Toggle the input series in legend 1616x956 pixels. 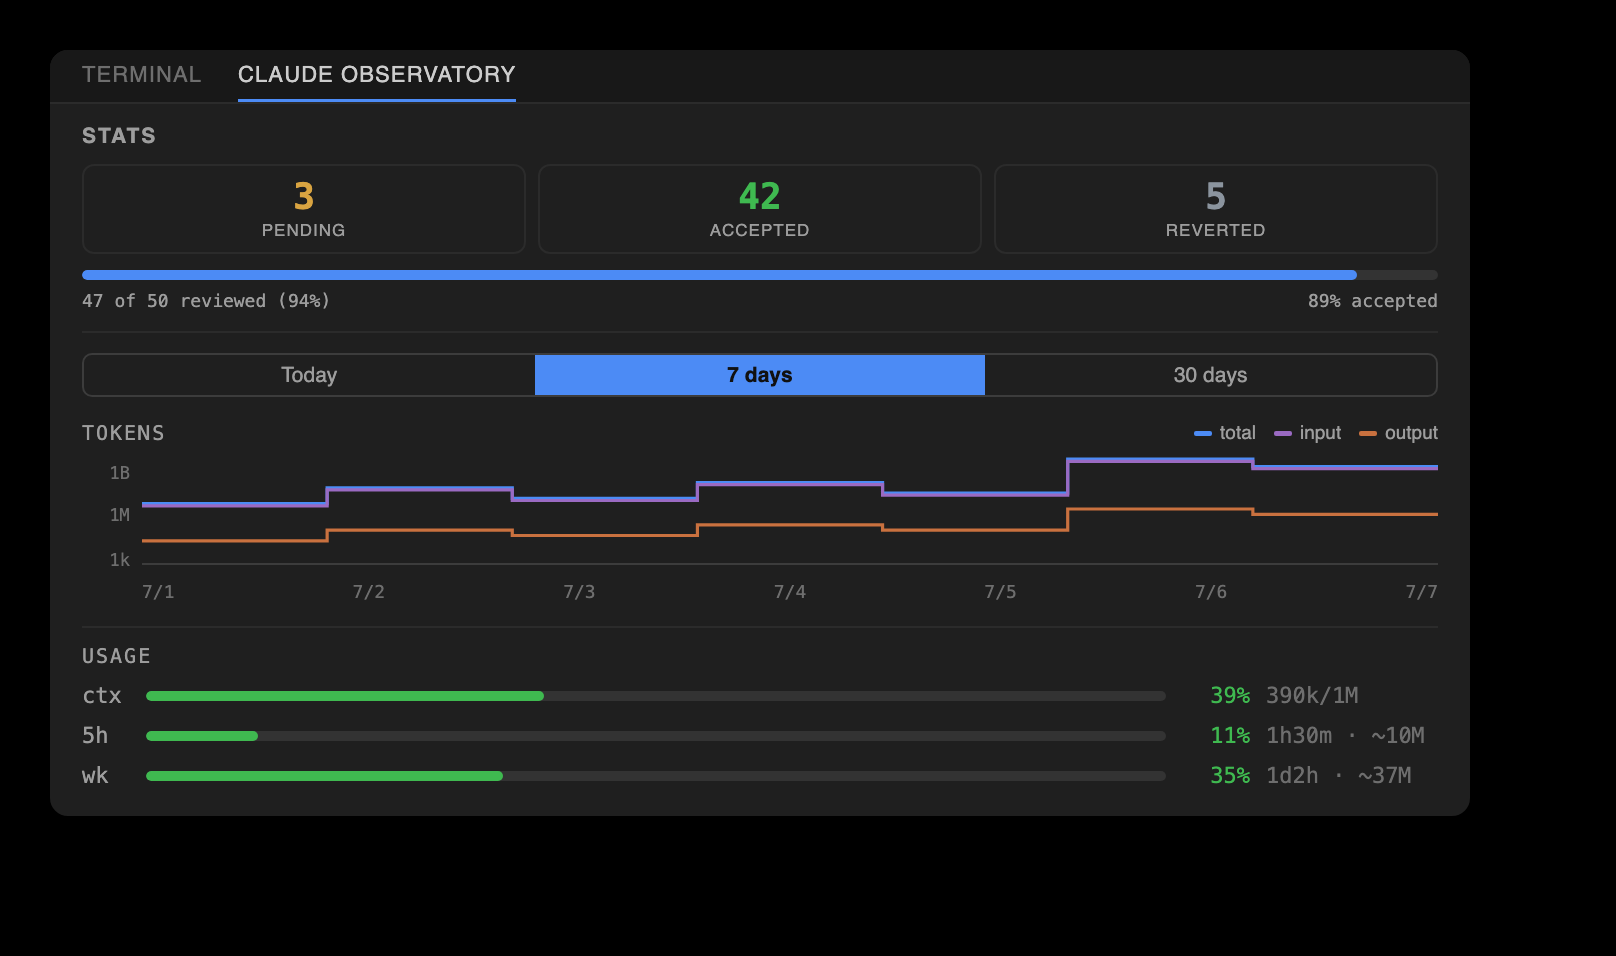1308,433
